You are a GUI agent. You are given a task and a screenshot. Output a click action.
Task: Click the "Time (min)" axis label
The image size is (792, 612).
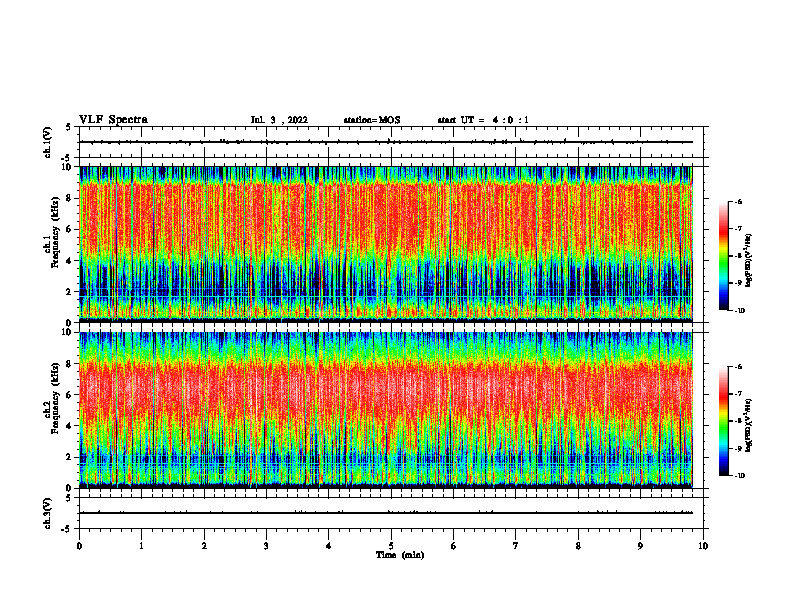coord(400,555)
